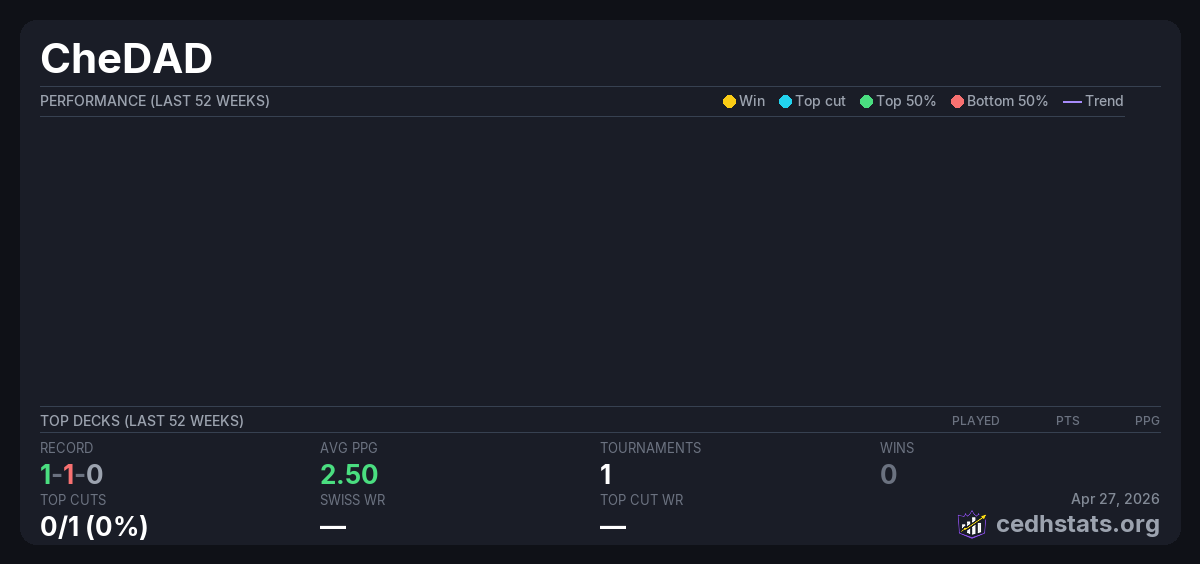Click the red Bottom 50% legend dot

[x=957, y=101]
